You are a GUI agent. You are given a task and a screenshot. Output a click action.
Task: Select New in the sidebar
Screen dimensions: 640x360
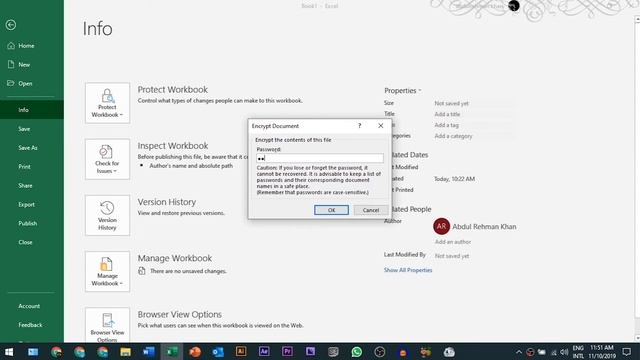click(19, 64)
